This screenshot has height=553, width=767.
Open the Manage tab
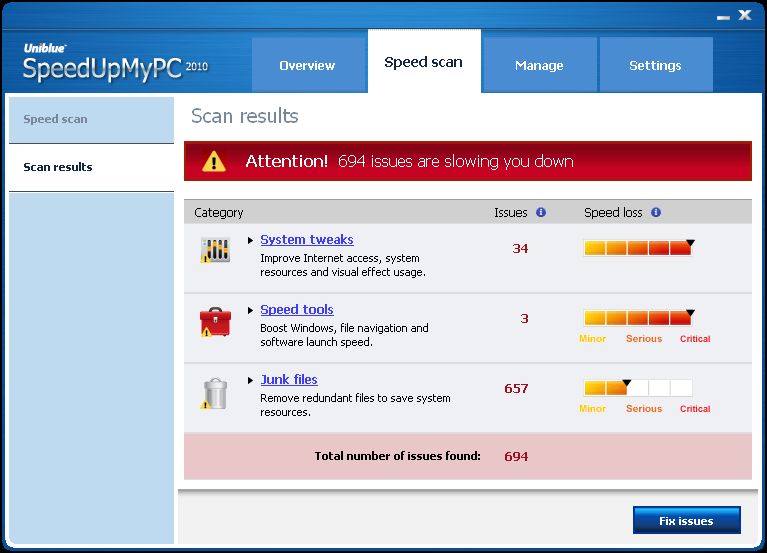coord(539,65)
